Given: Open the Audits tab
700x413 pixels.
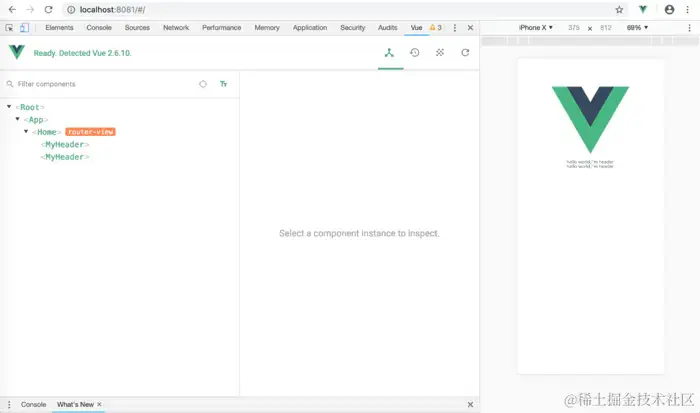Looking at the screenshot, I should (388, 28).
